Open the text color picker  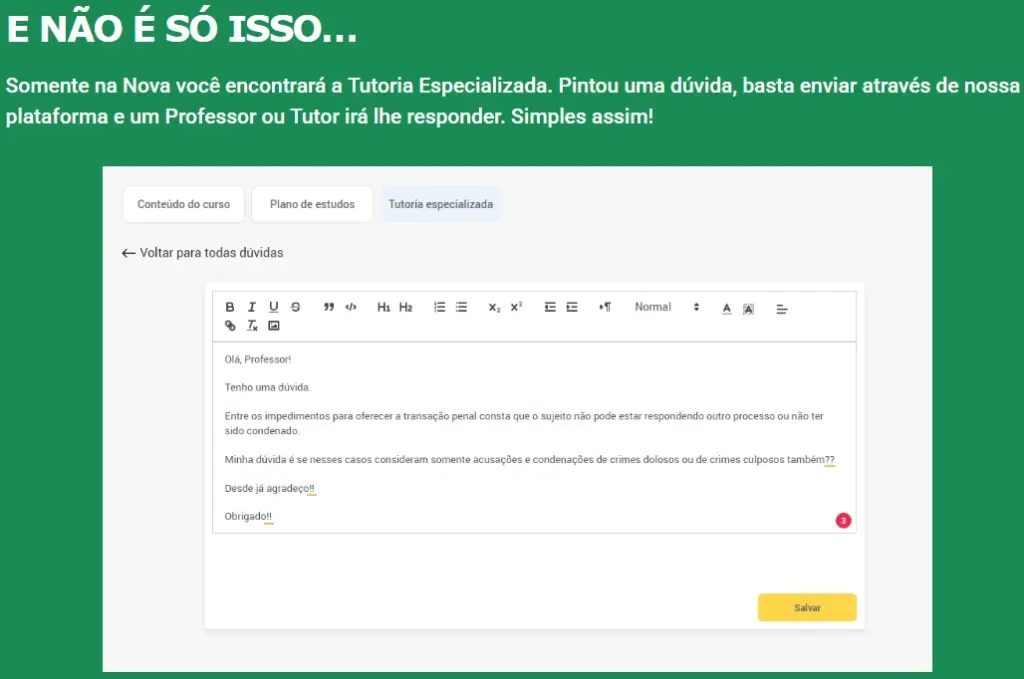727,308
